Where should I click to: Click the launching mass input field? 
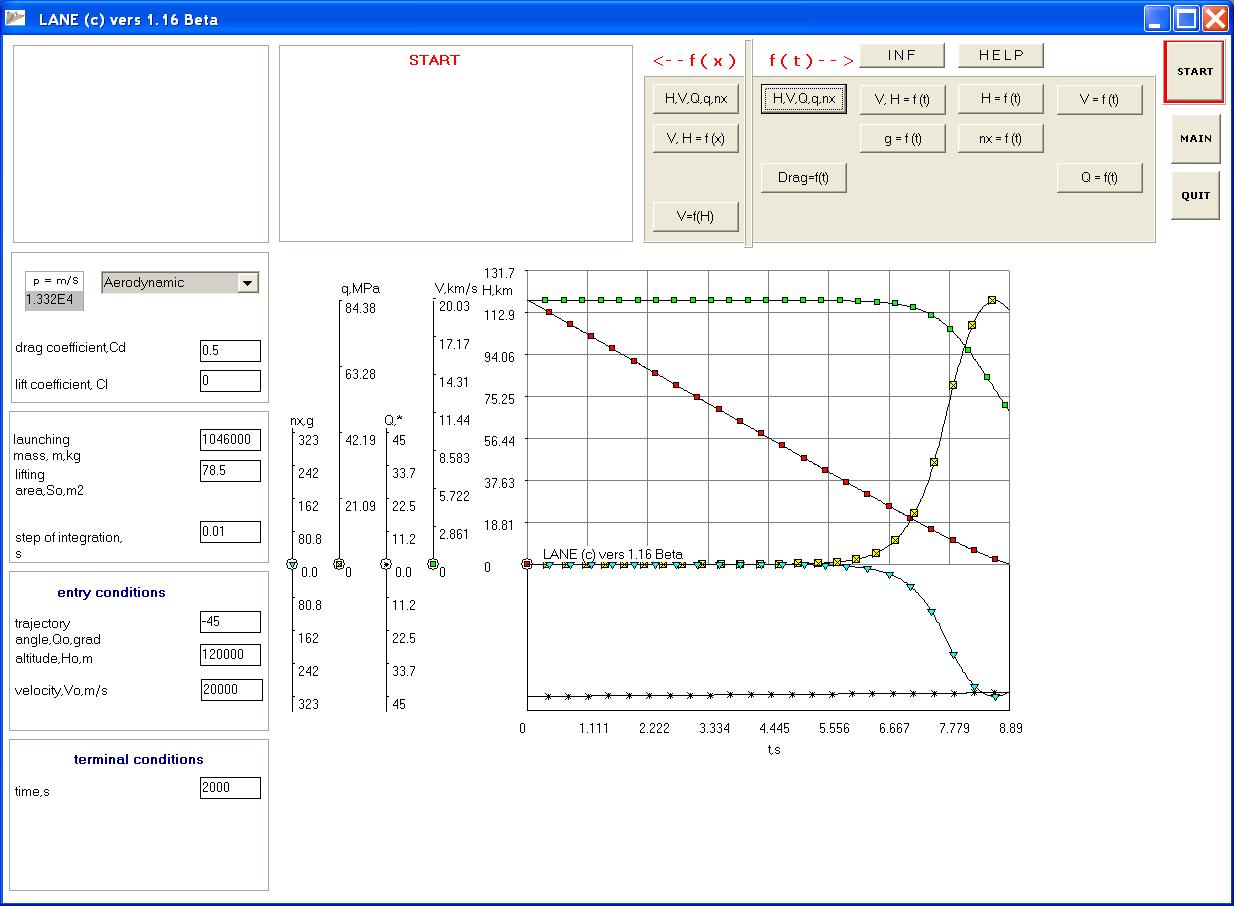point(230,440)
